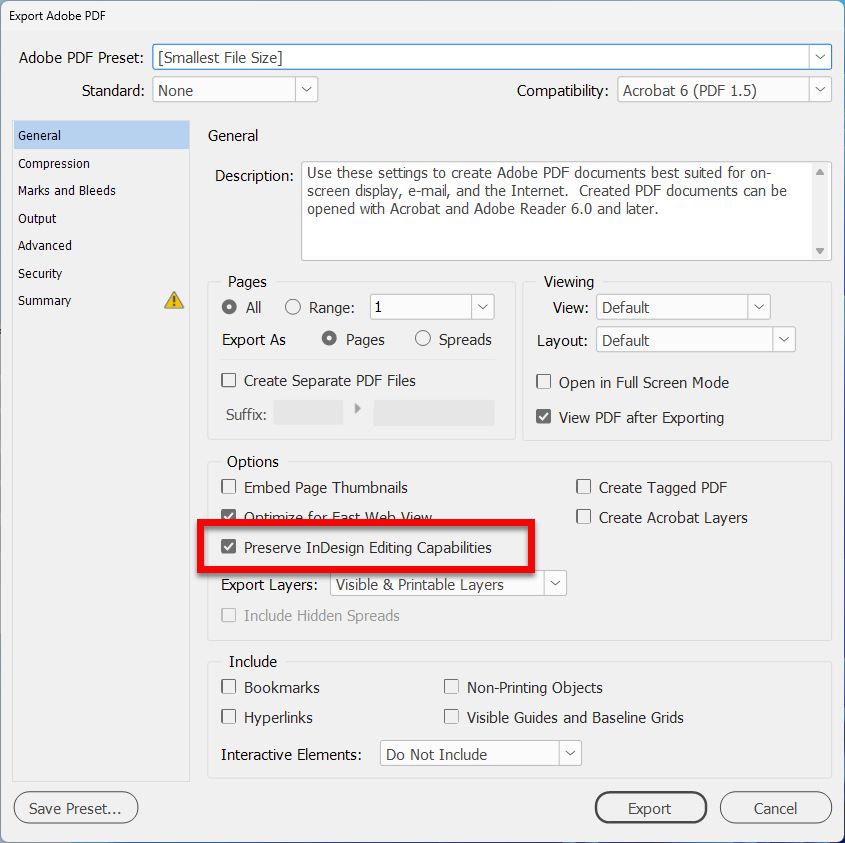Enable Visible Guides and Baseline Grids
The width and height of the screenshot is (845, 843).
pos(451,717)
